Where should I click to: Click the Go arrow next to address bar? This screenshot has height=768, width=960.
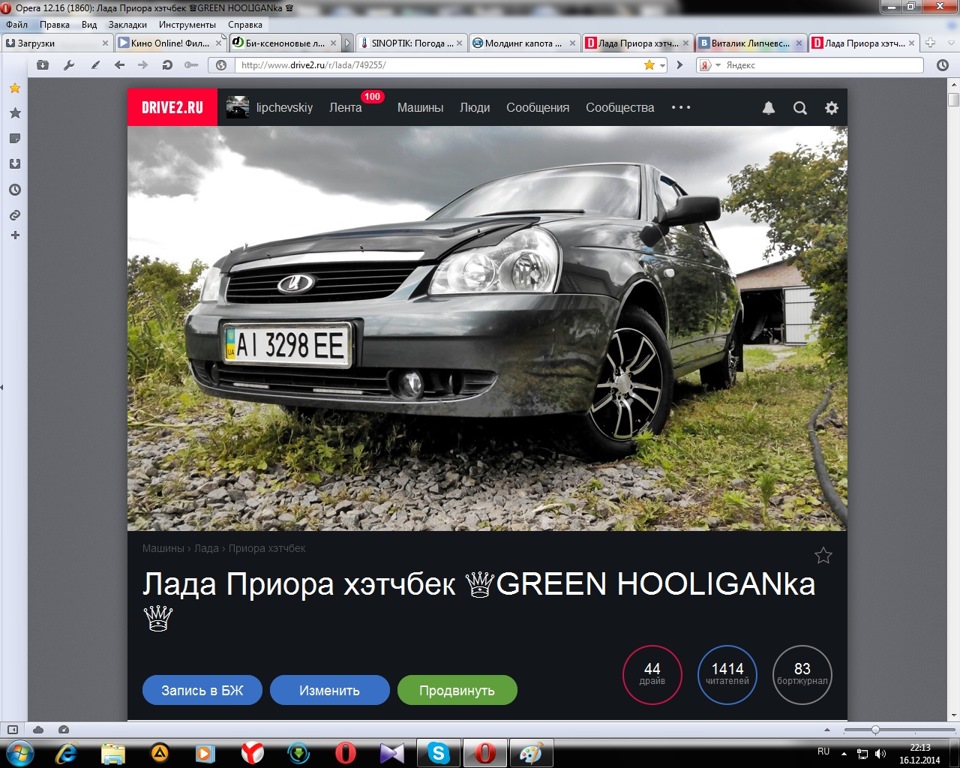coord(680,65)
